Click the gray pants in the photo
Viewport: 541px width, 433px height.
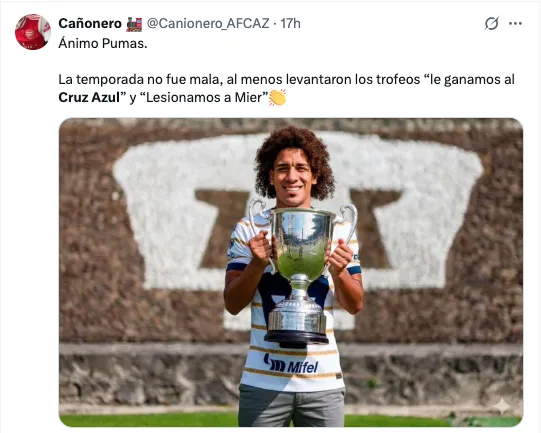pyautogui.click(x=292, y=406)
